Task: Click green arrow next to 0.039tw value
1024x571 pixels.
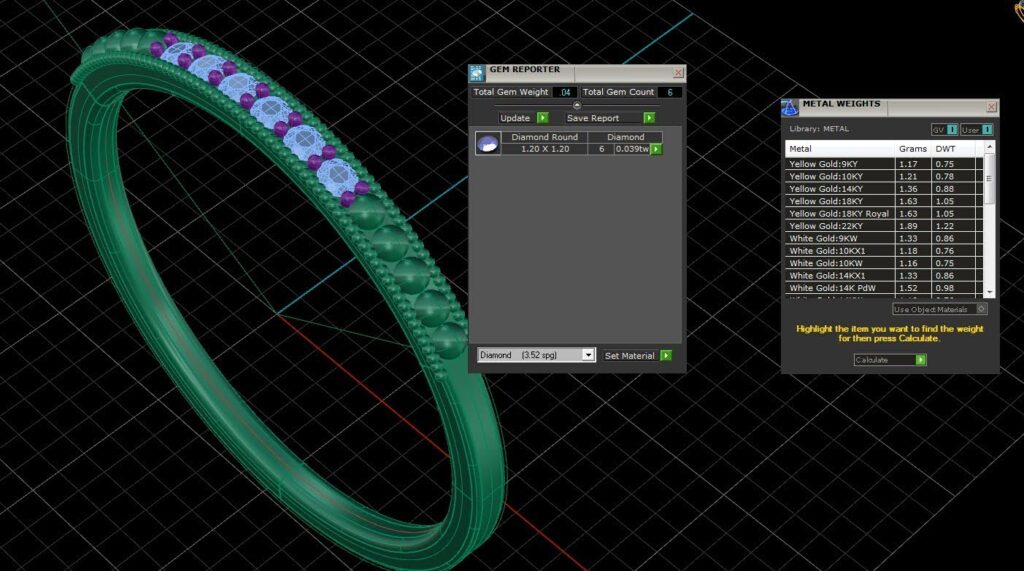Action: pos(656,149)
